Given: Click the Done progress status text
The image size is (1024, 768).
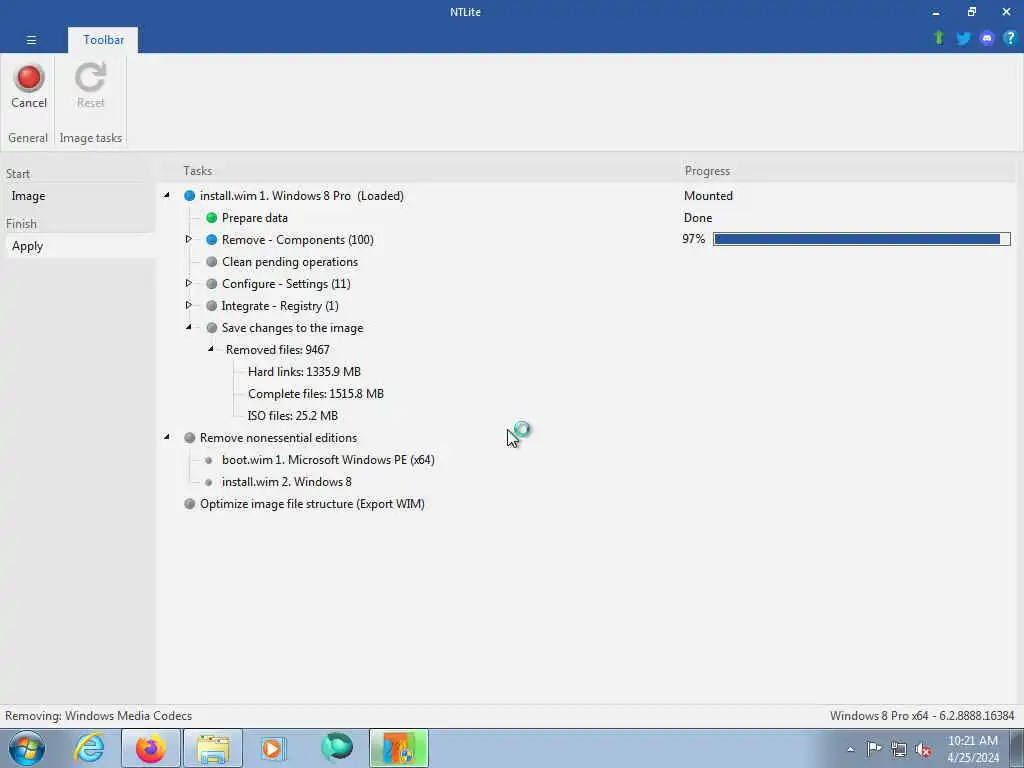Looking at the screenshot, I should 697,218.
